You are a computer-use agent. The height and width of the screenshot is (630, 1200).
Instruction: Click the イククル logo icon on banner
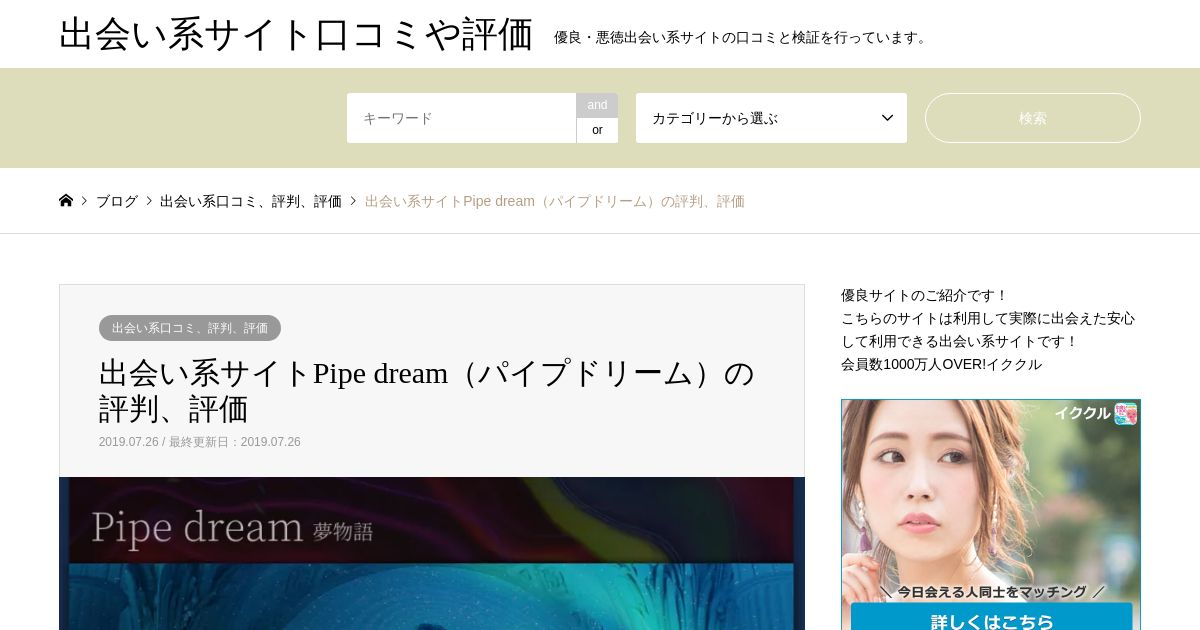1126,413
